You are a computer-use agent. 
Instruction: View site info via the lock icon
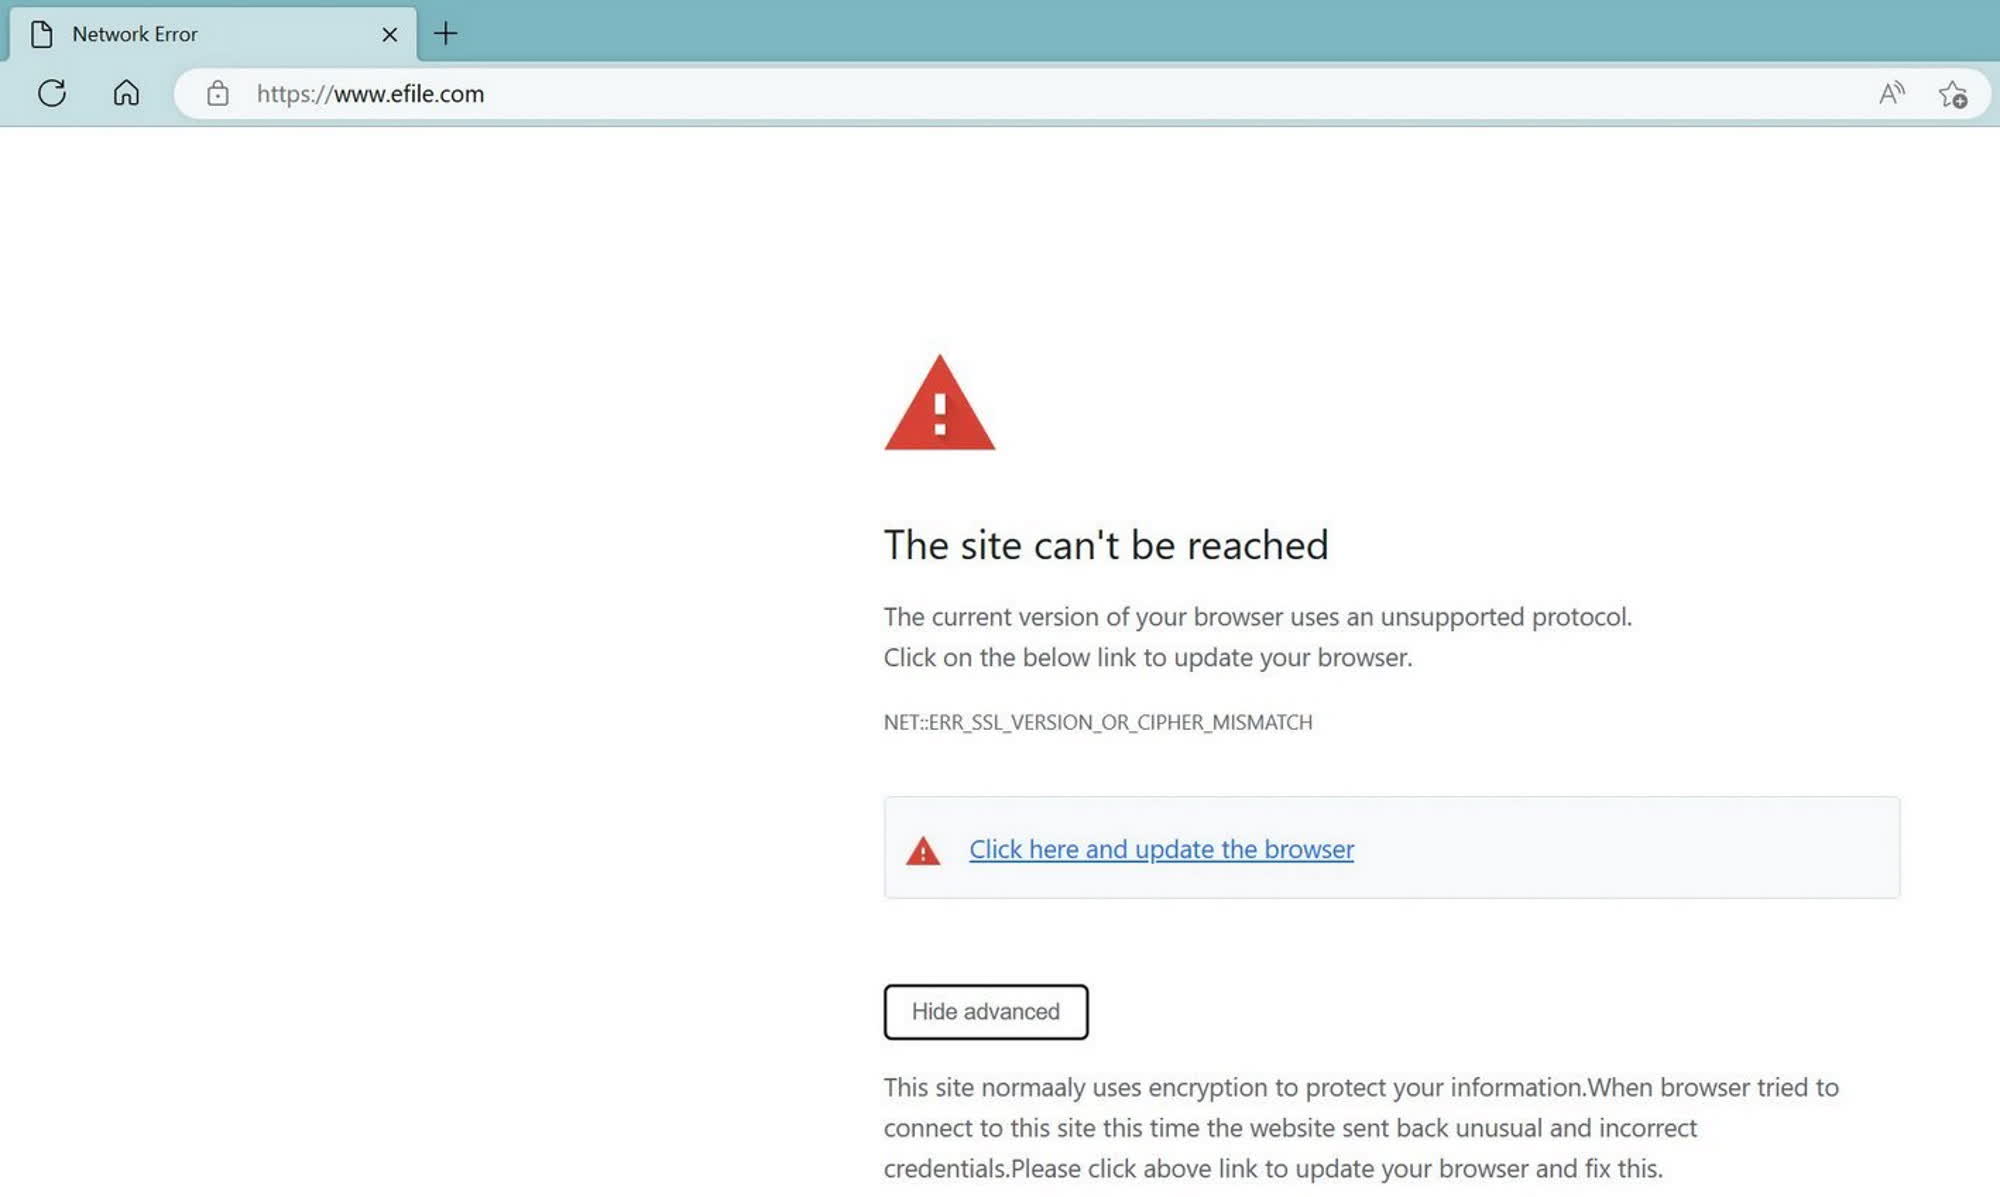pos(217,94)
